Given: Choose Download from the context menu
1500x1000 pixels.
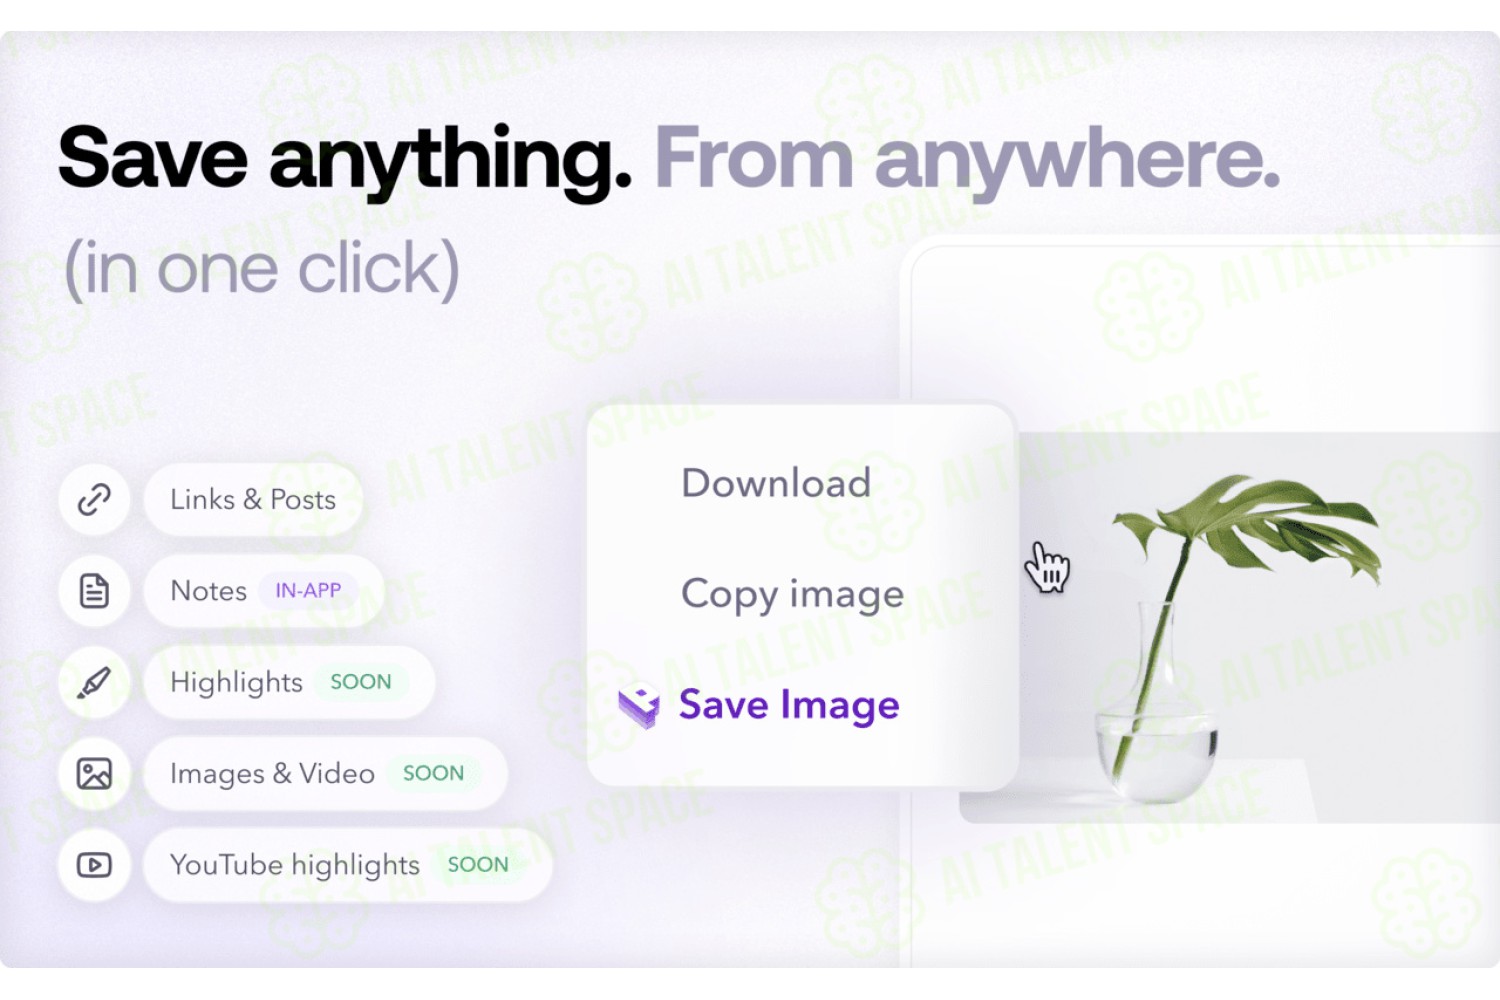Looking at the screenshot, I should click(776, 483).
